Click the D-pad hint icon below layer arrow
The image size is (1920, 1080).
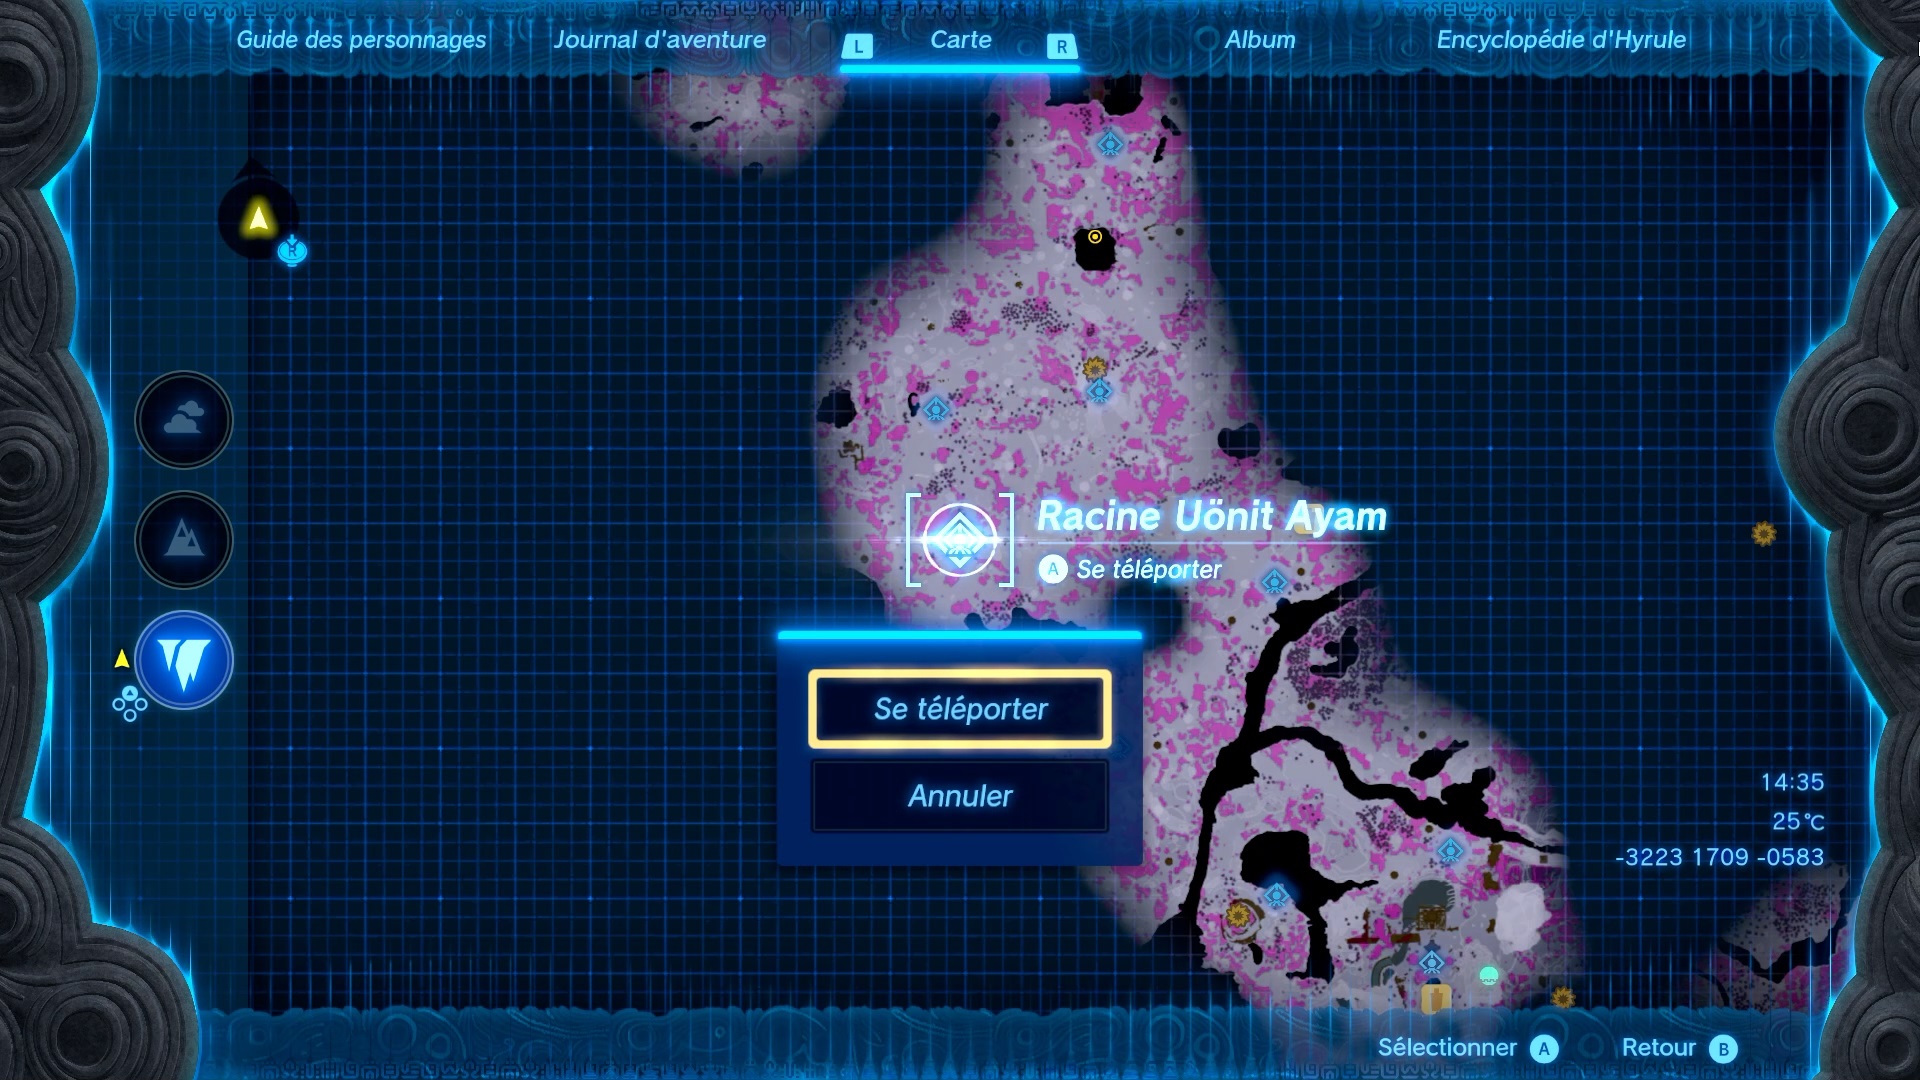coord(130,703)
